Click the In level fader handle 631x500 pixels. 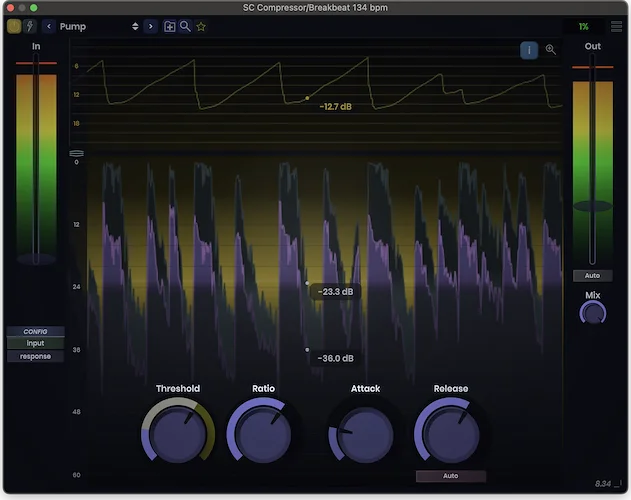(x=36, y=259)
